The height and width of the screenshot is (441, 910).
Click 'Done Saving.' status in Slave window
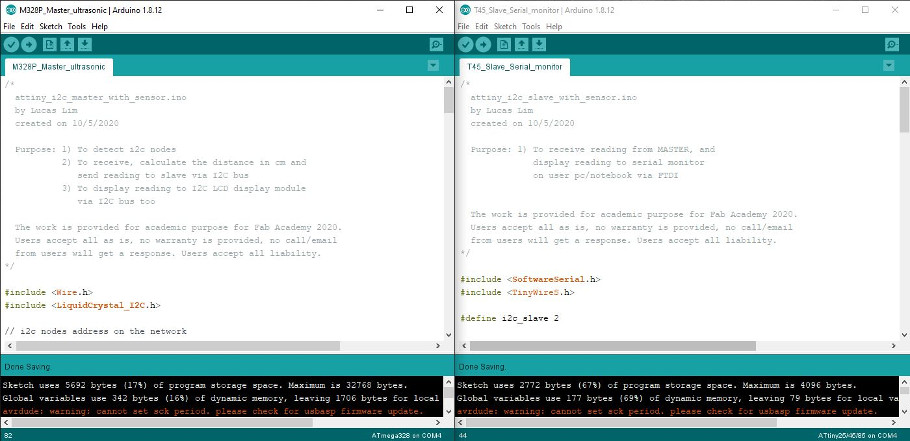coord(482,367)
